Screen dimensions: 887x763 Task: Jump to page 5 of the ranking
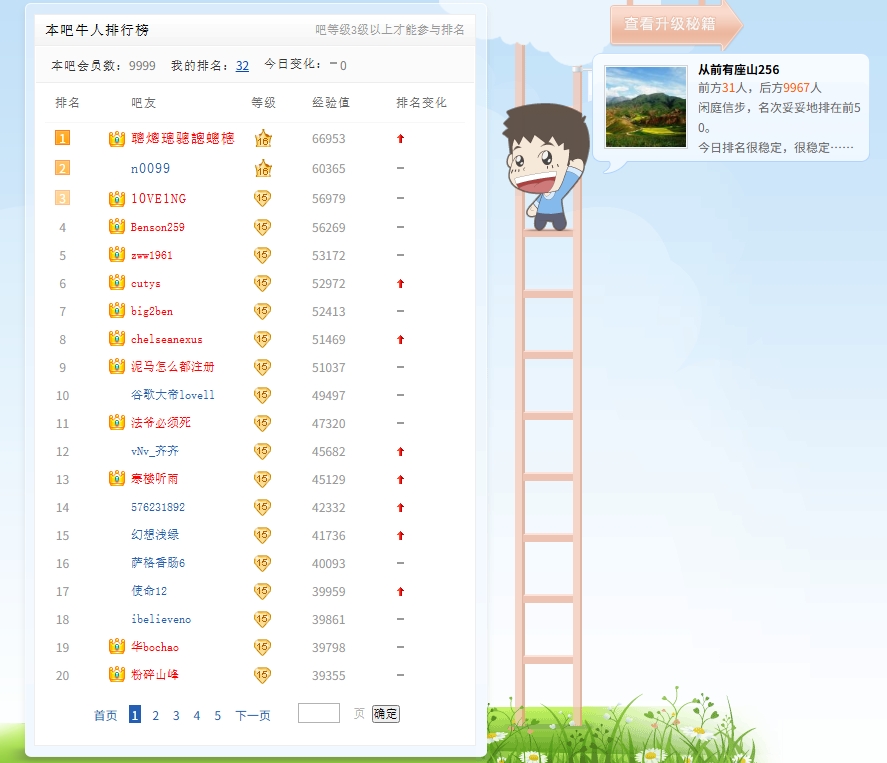click(x=217, y=715)
